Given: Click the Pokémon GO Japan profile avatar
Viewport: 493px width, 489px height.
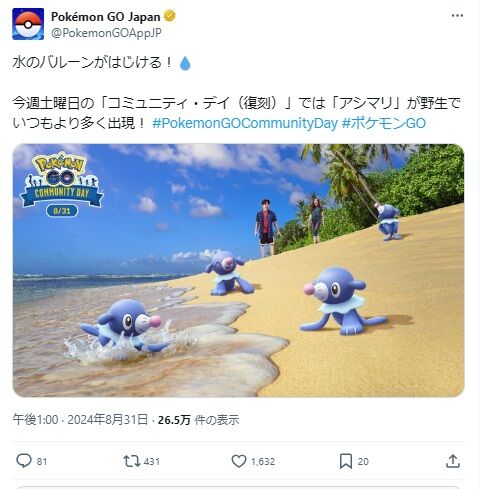Looking at the screenshot, I should click(x=28, y=24).
